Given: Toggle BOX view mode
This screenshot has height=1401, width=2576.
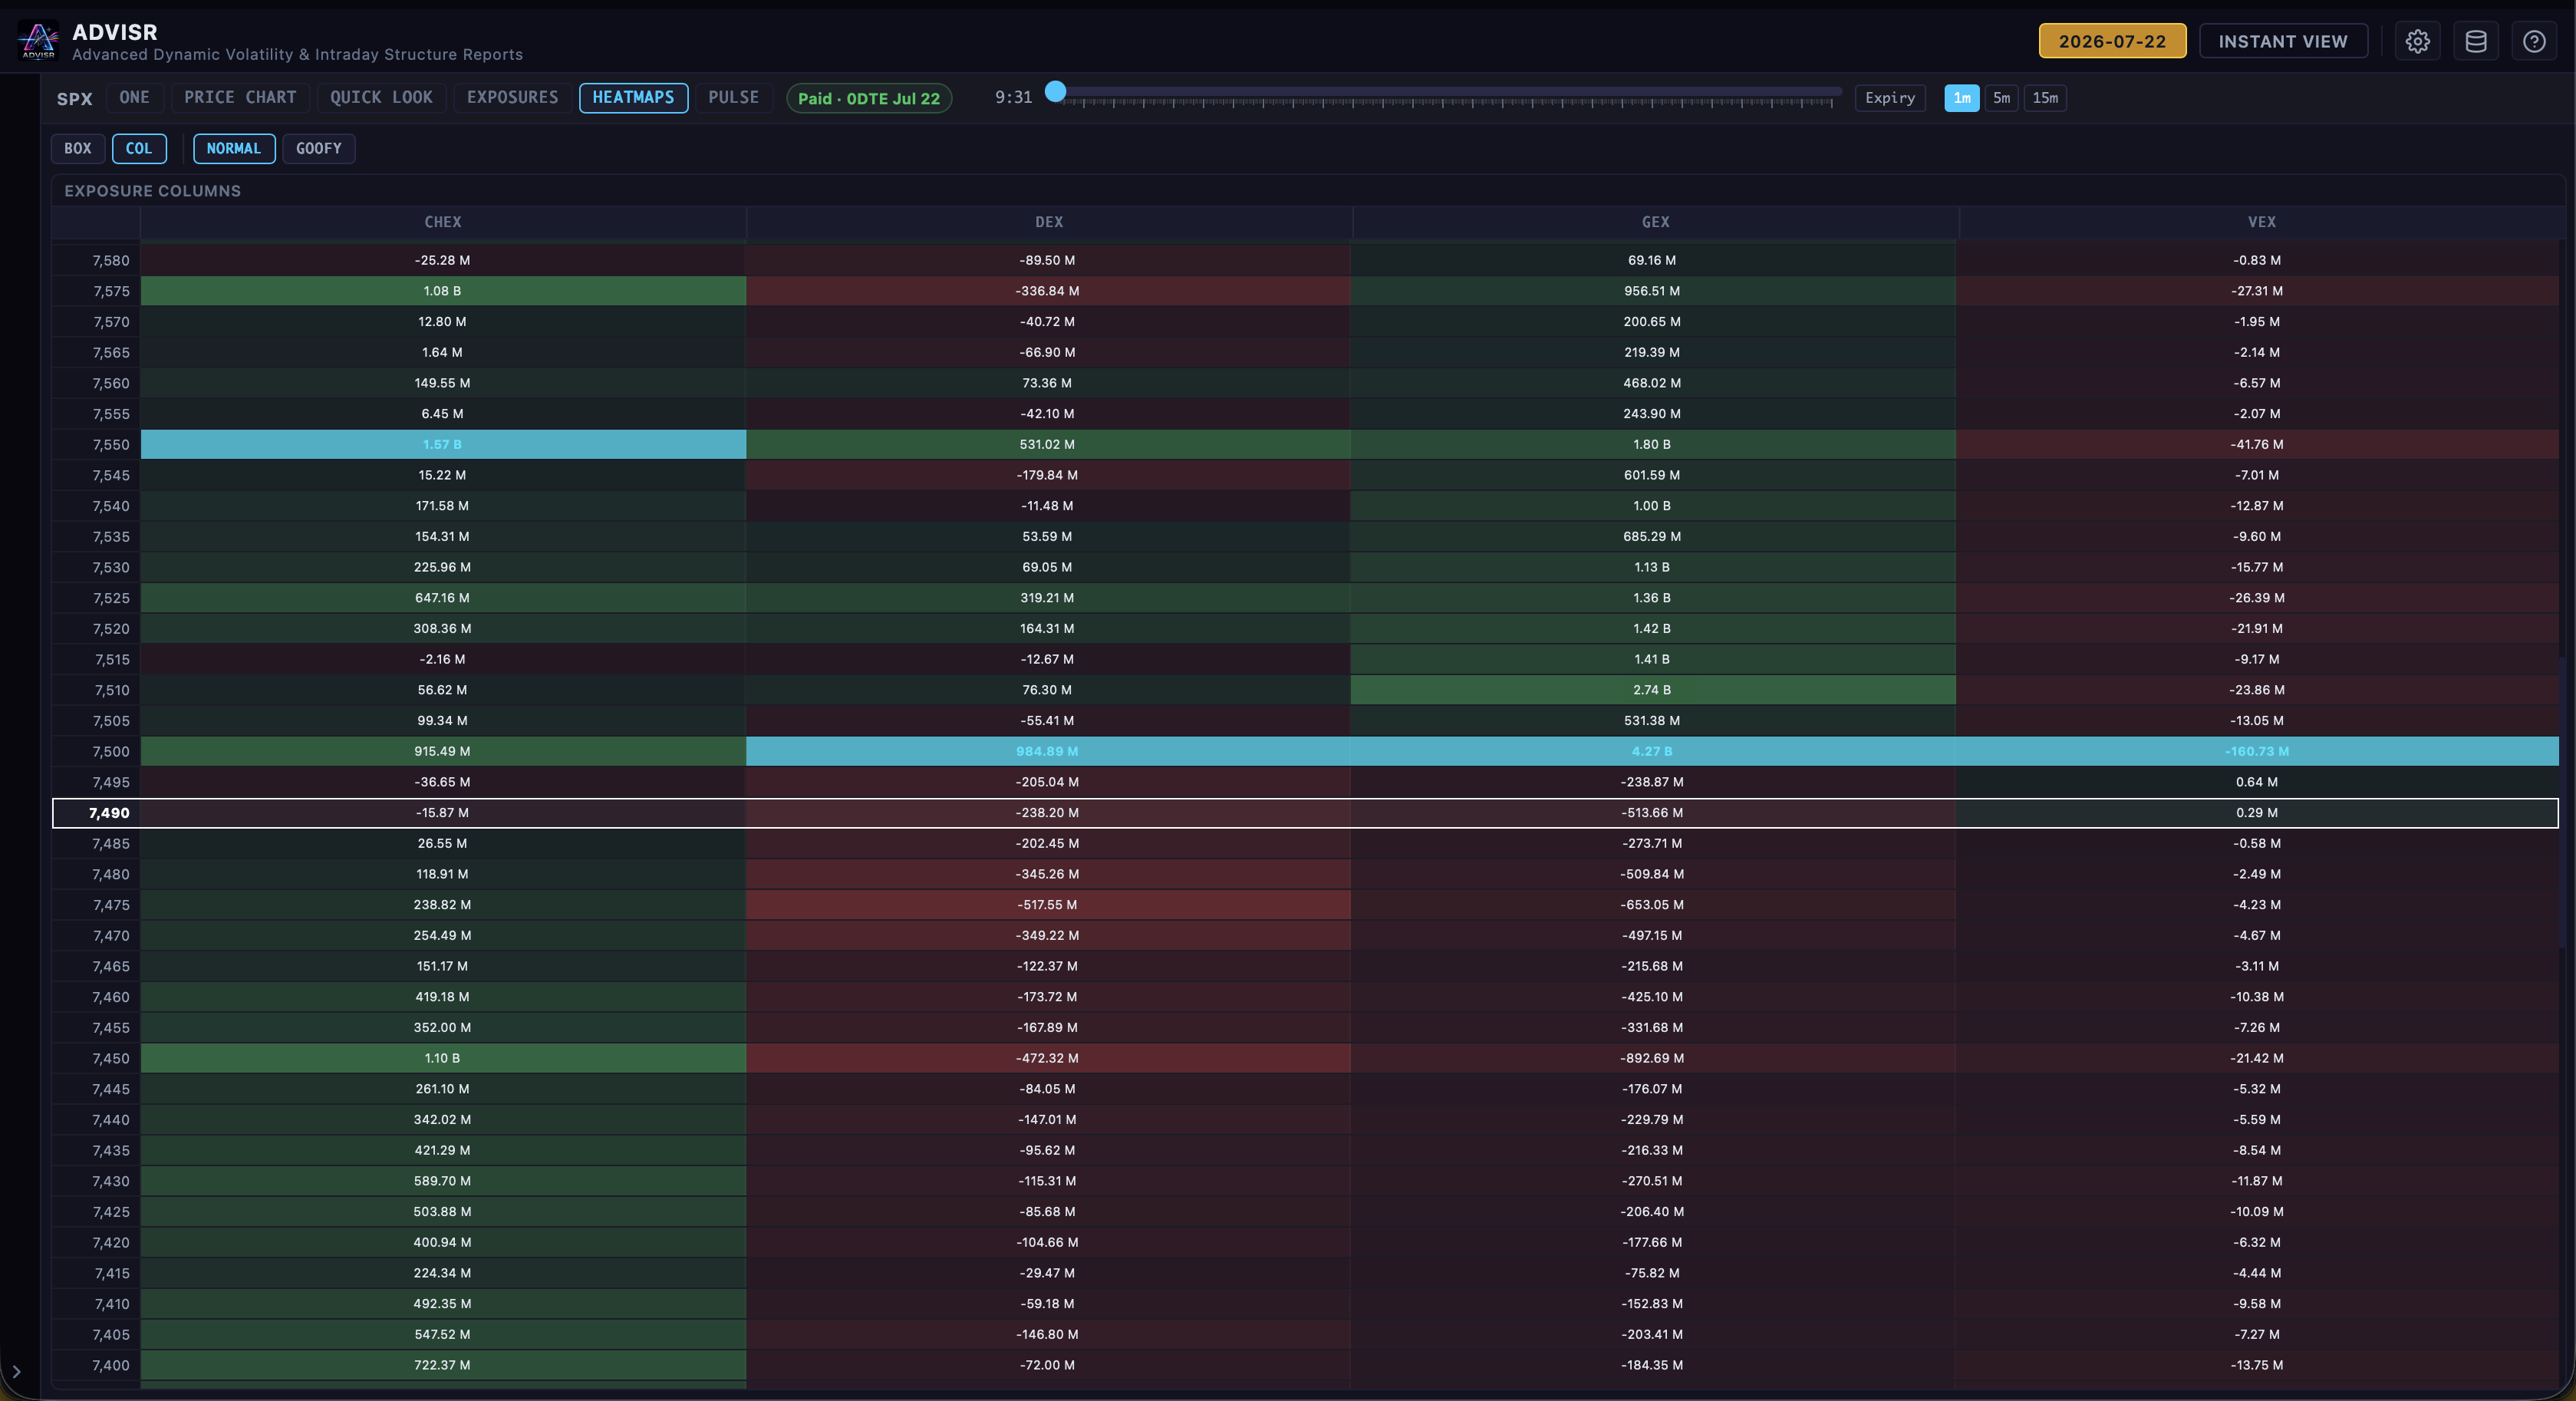Looking at the screenshot, I should (78, 148).
